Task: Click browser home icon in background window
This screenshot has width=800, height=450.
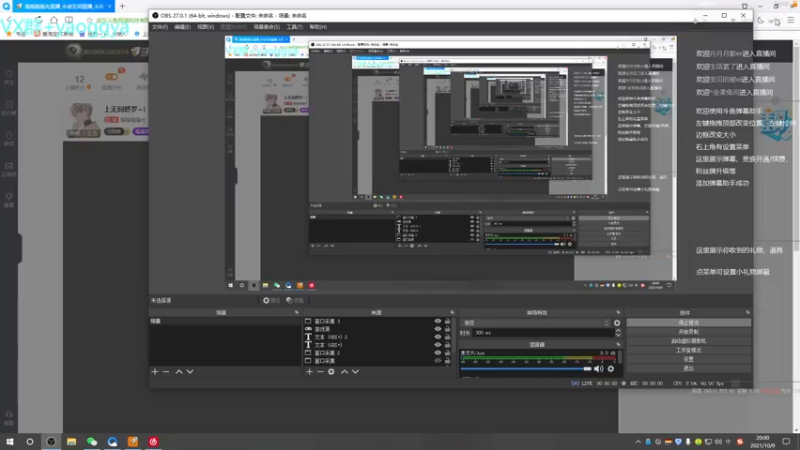Action: (x=54, y=20)
